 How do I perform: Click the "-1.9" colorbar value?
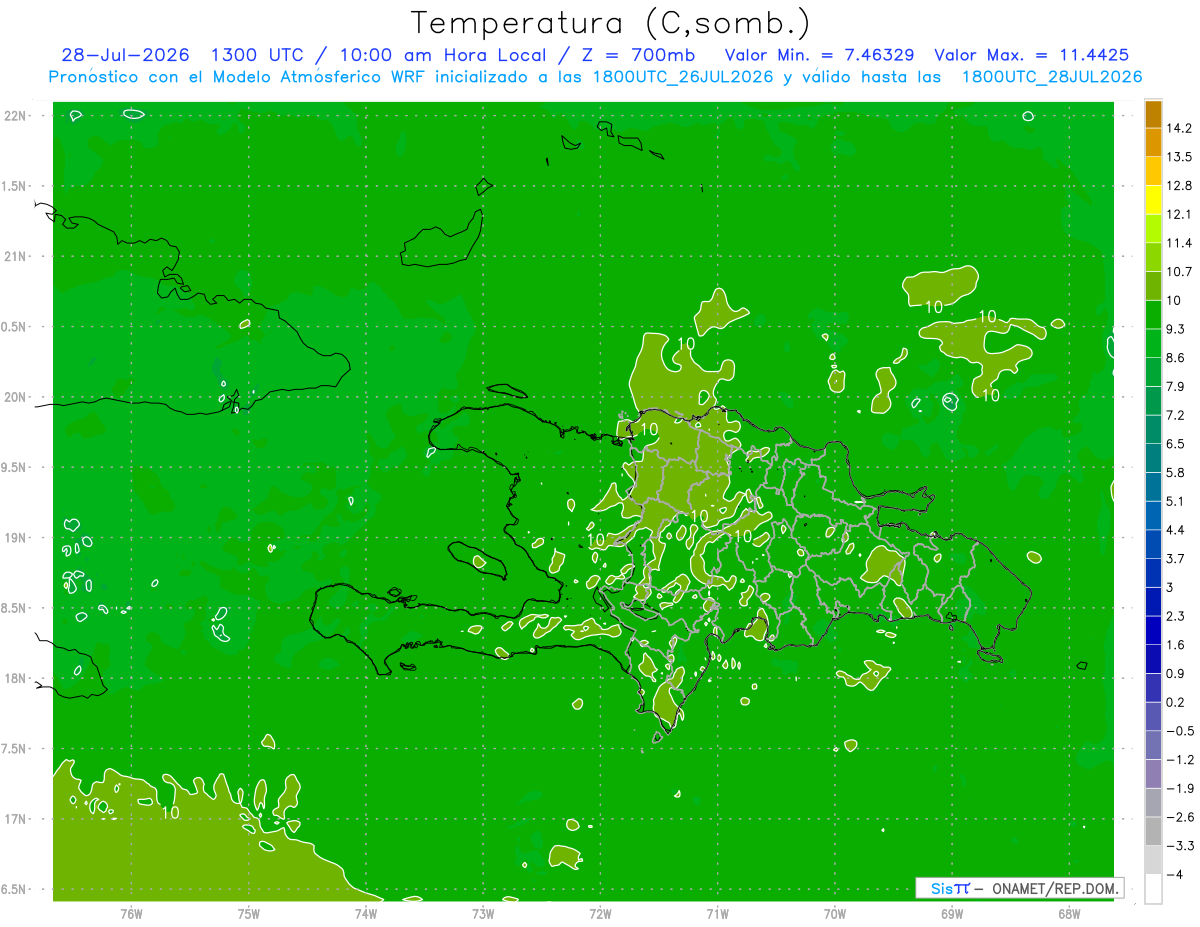tap(1180, 788)
